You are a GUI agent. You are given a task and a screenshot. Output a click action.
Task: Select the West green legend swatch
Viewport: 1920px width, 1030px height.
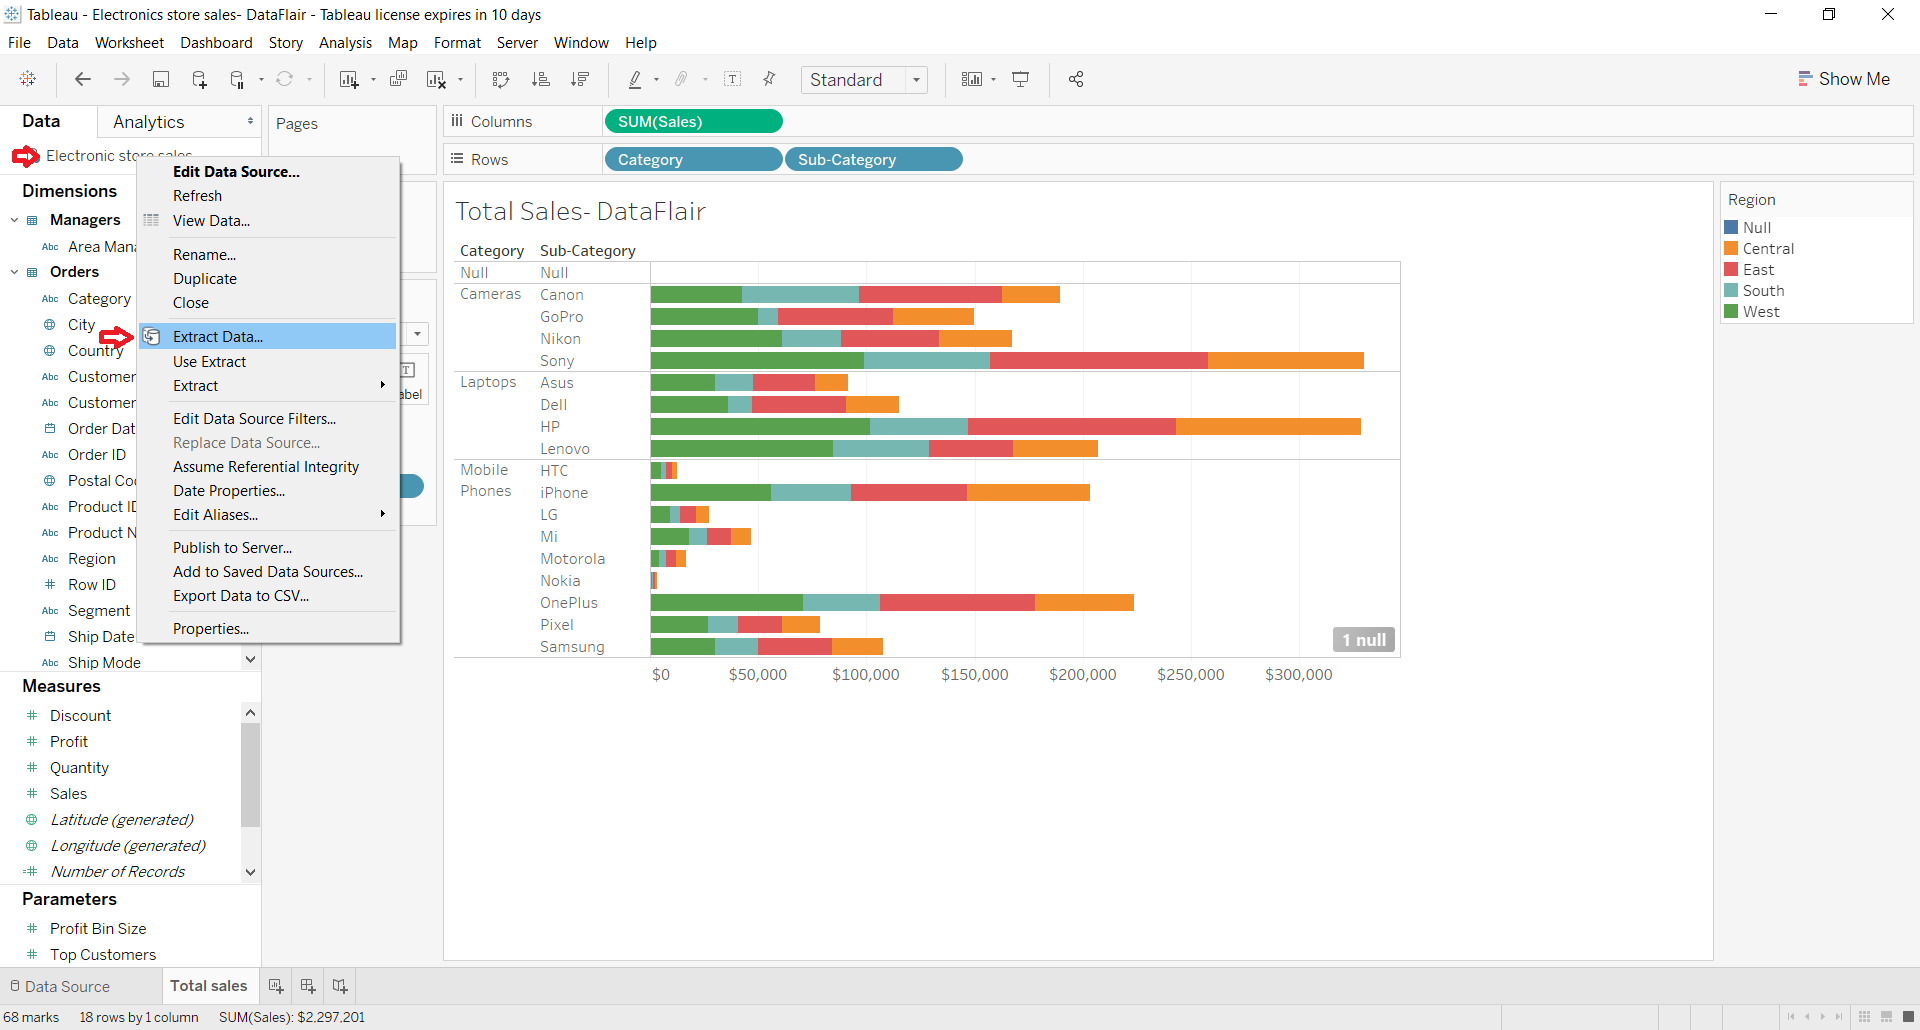click(1731, 311)
